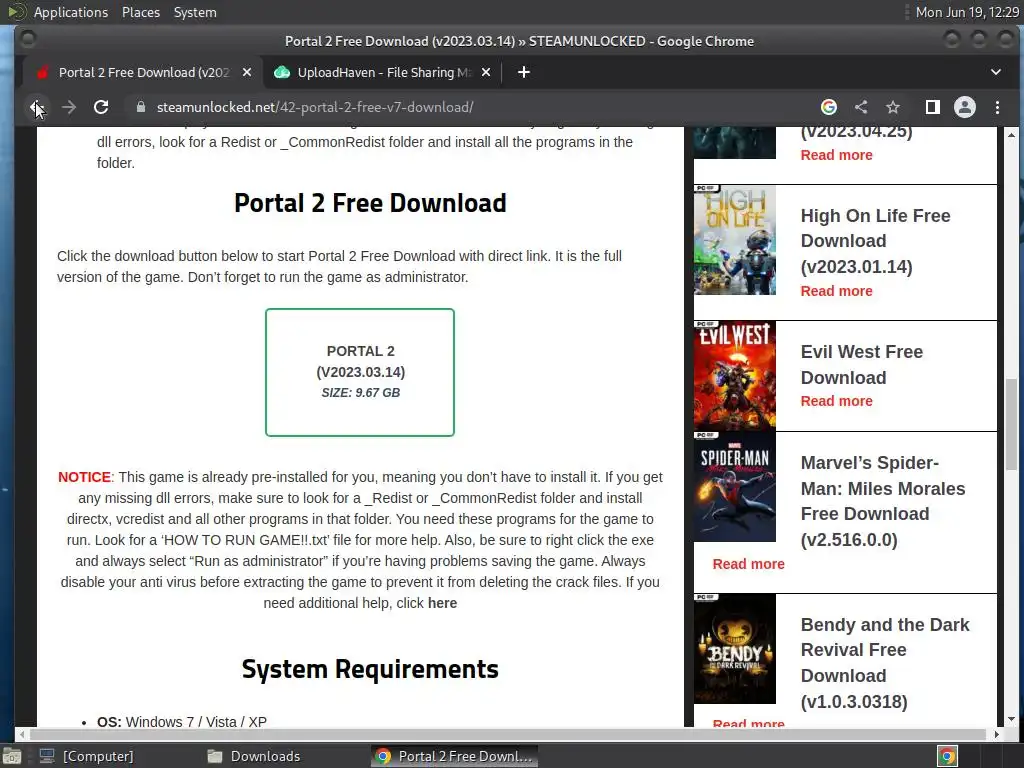Click the Chrome icon in taskbar corner

[x=947, y=756]
